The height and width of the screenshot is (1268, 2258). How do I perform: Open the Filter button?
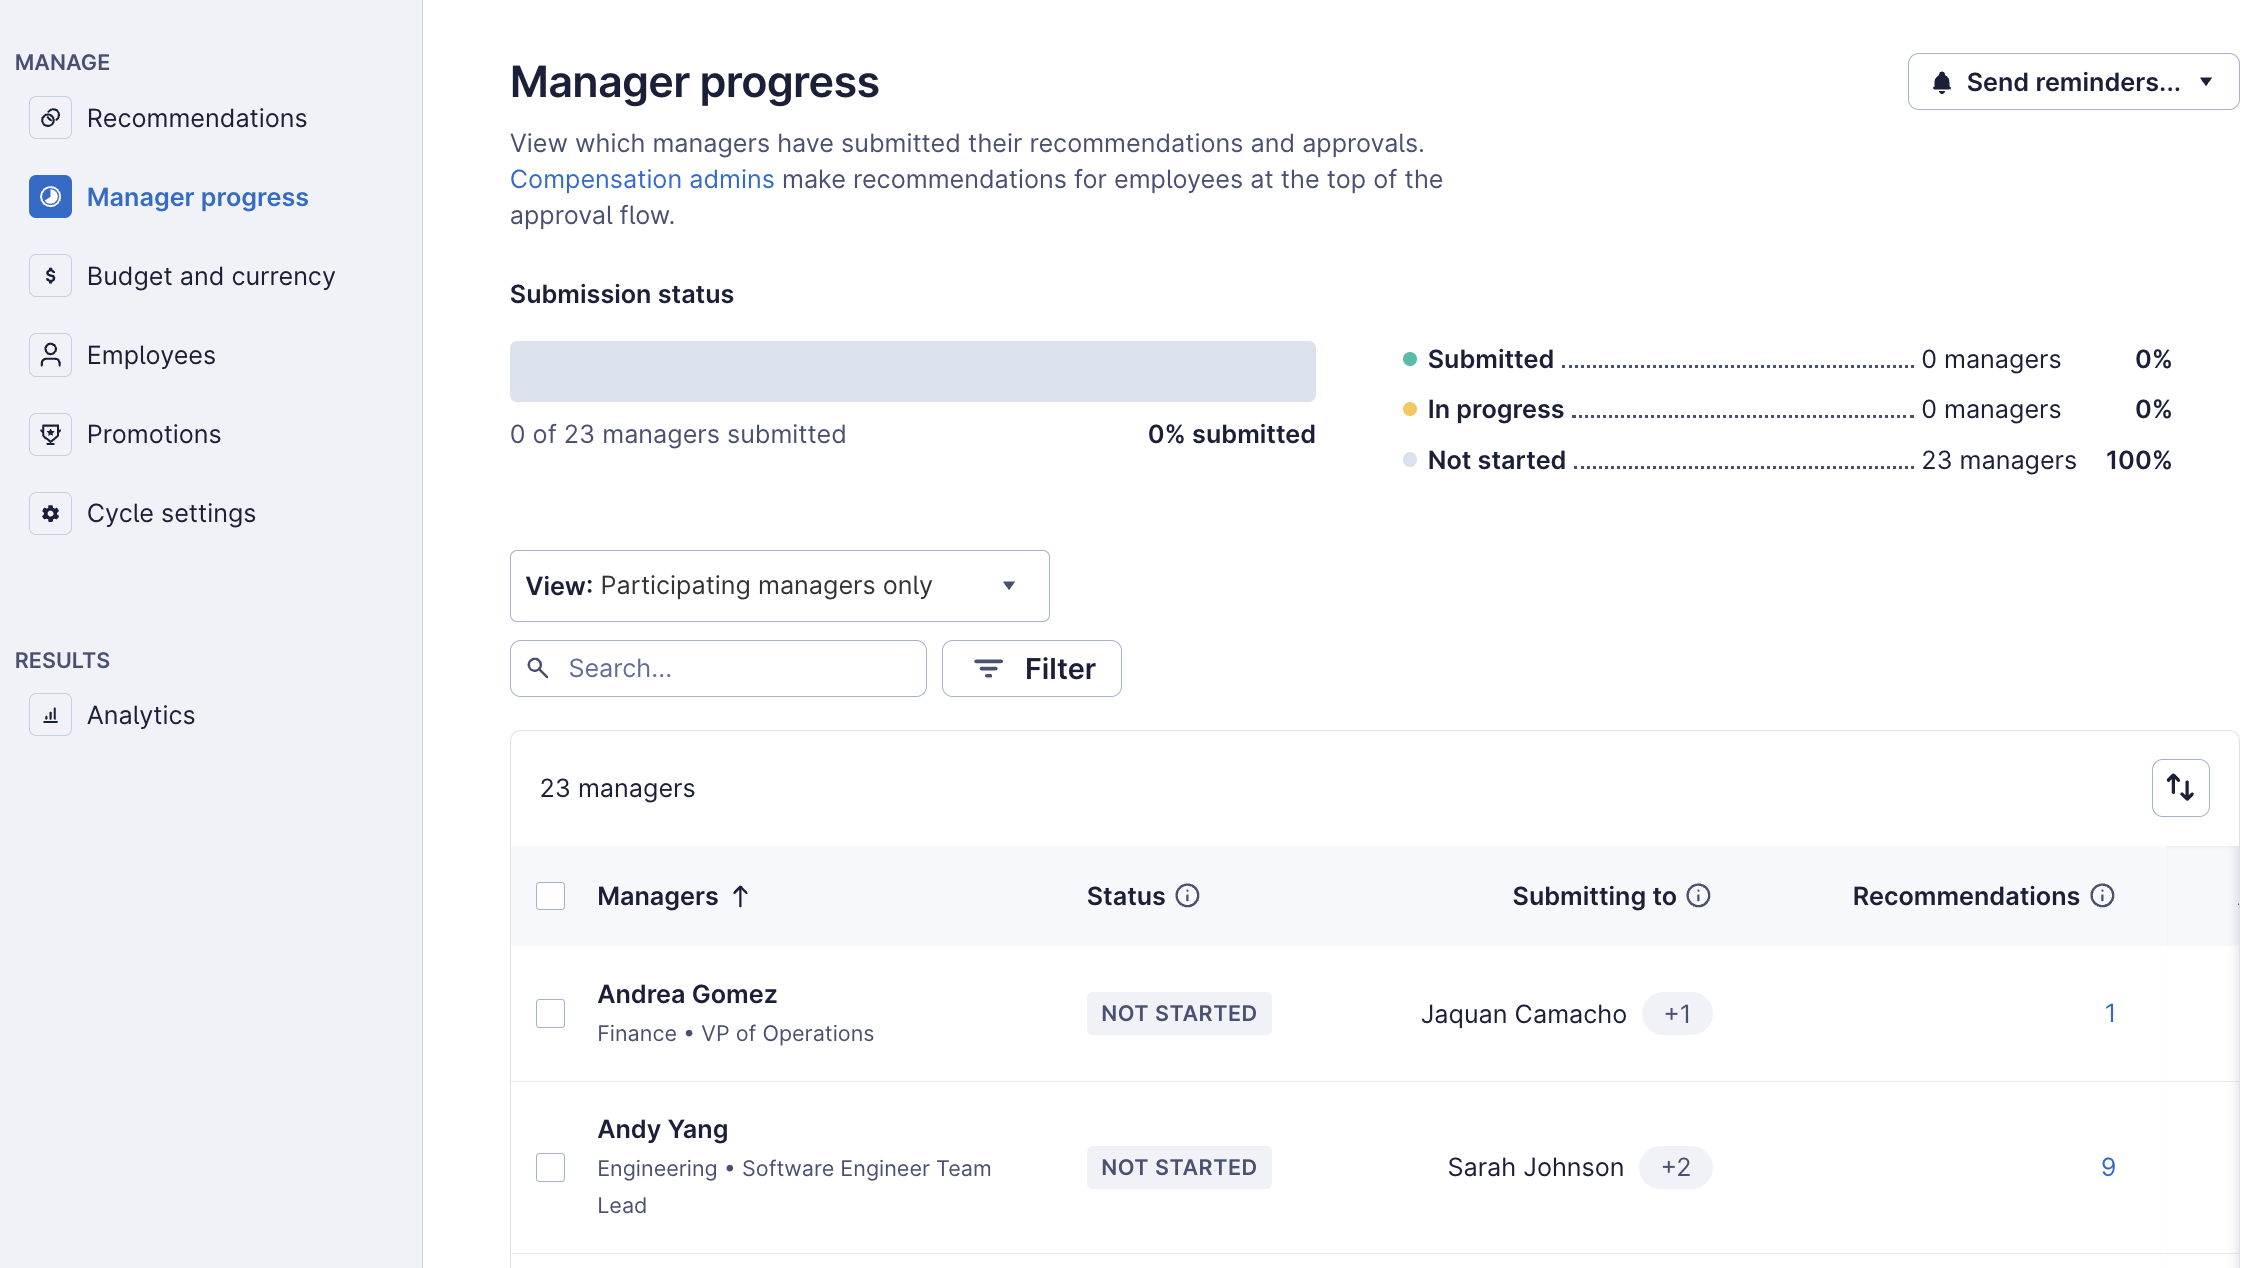tap(1031, 669)
